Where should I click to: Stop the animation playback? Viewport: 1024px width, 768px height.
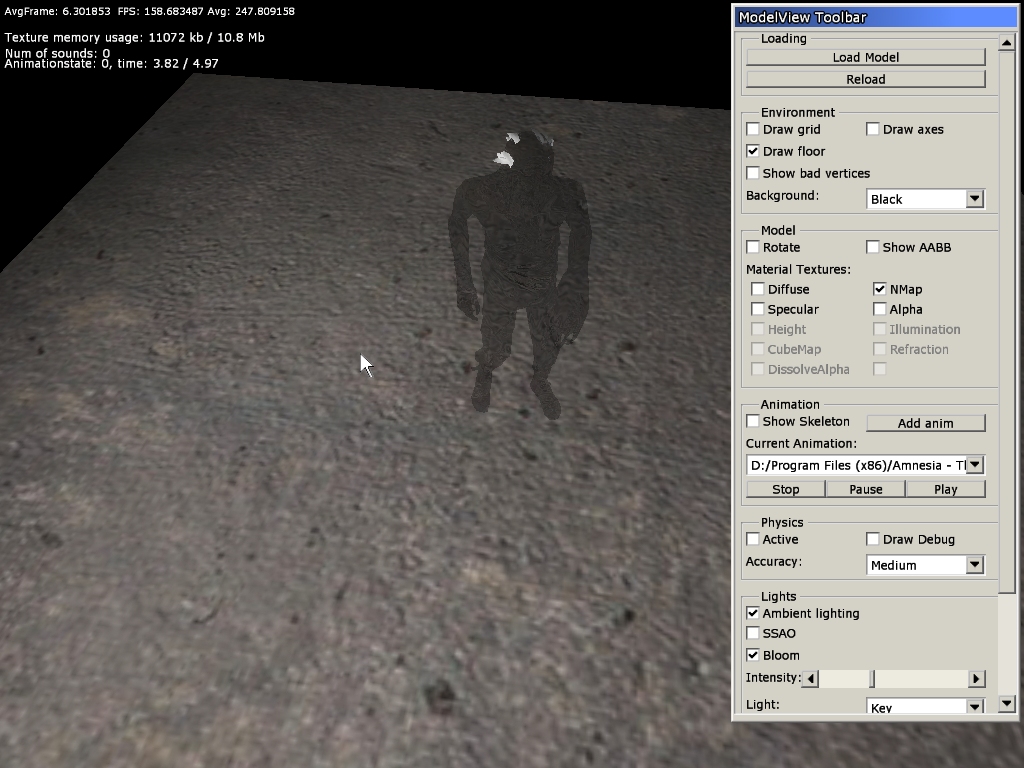785,489
